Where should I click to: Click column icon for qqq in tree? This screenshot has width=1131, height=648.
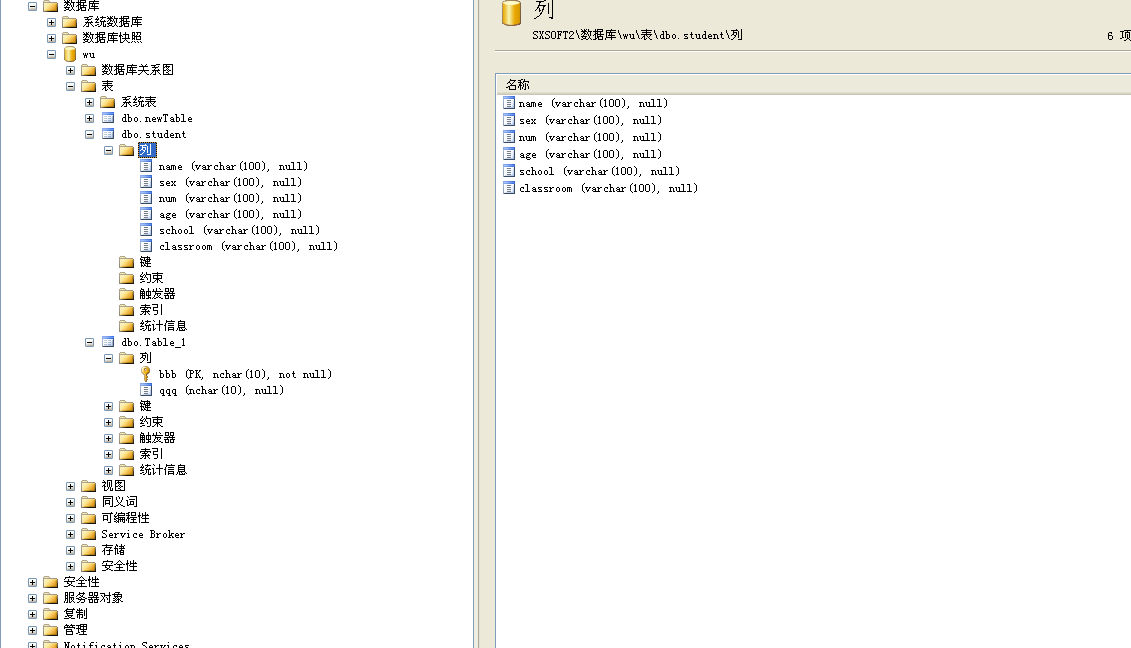click(146, 390)
